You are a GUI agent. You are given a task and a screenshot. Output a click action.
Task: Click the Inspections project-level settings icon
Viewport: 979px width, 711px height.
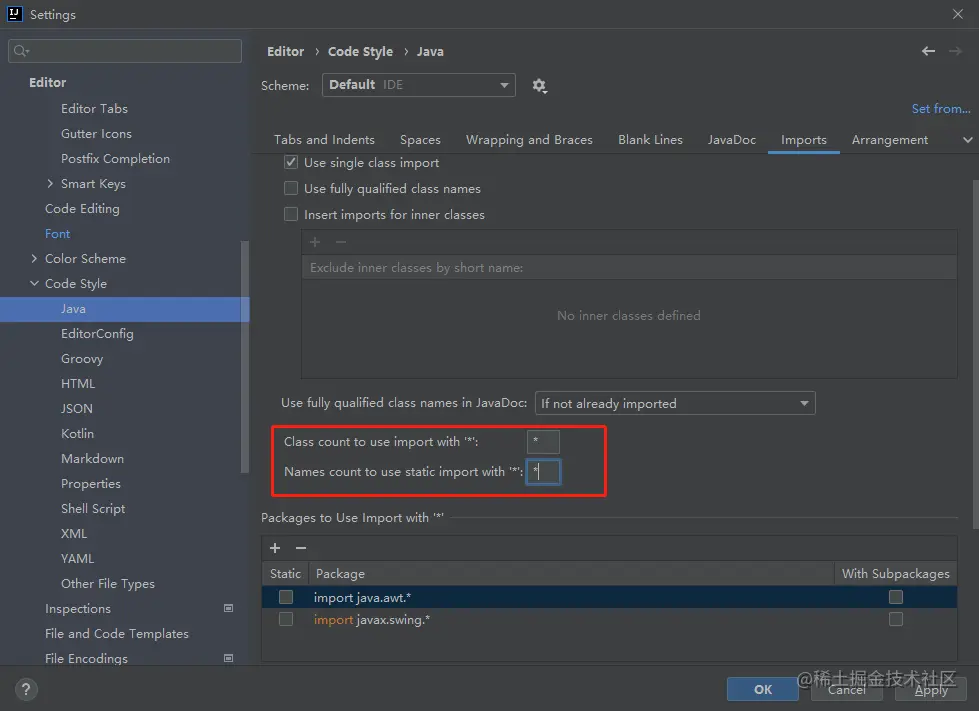click(x=229, y=608)
